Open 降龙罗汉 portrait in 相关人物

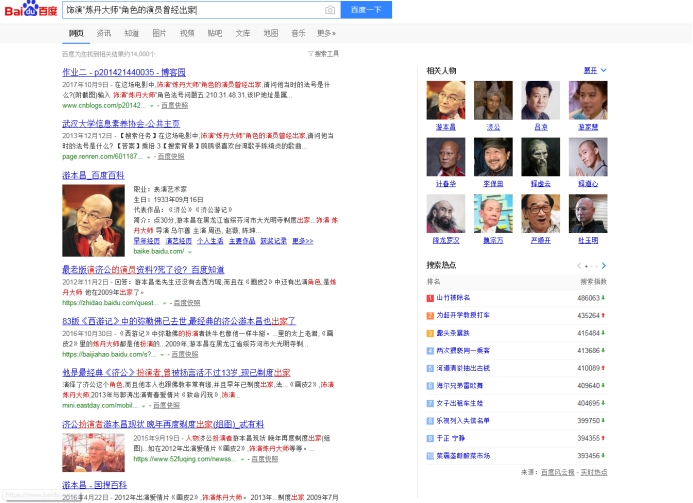pos(446,213)
